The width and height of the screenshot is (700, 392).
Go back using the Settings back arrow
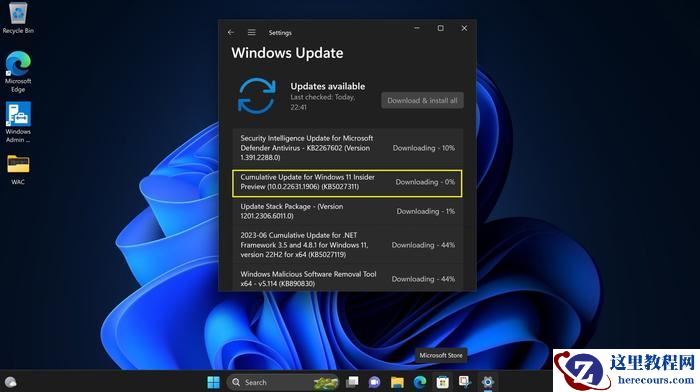click(x=231, y=33)
